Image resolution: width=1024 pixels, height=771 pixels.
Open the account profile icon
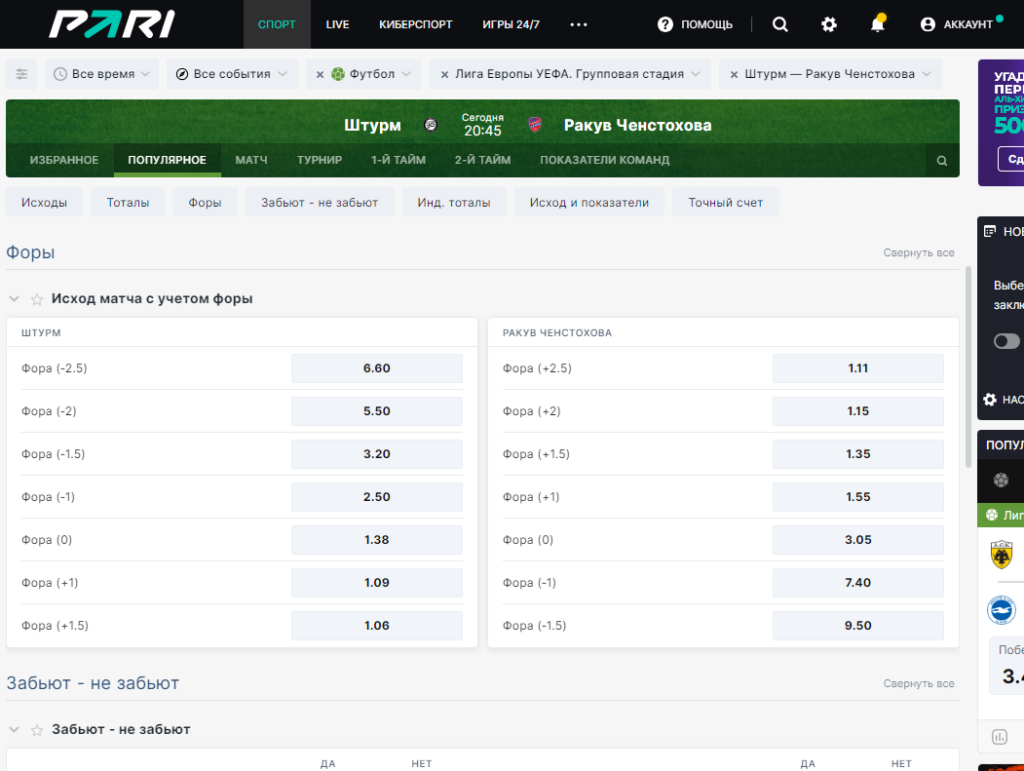927,25
